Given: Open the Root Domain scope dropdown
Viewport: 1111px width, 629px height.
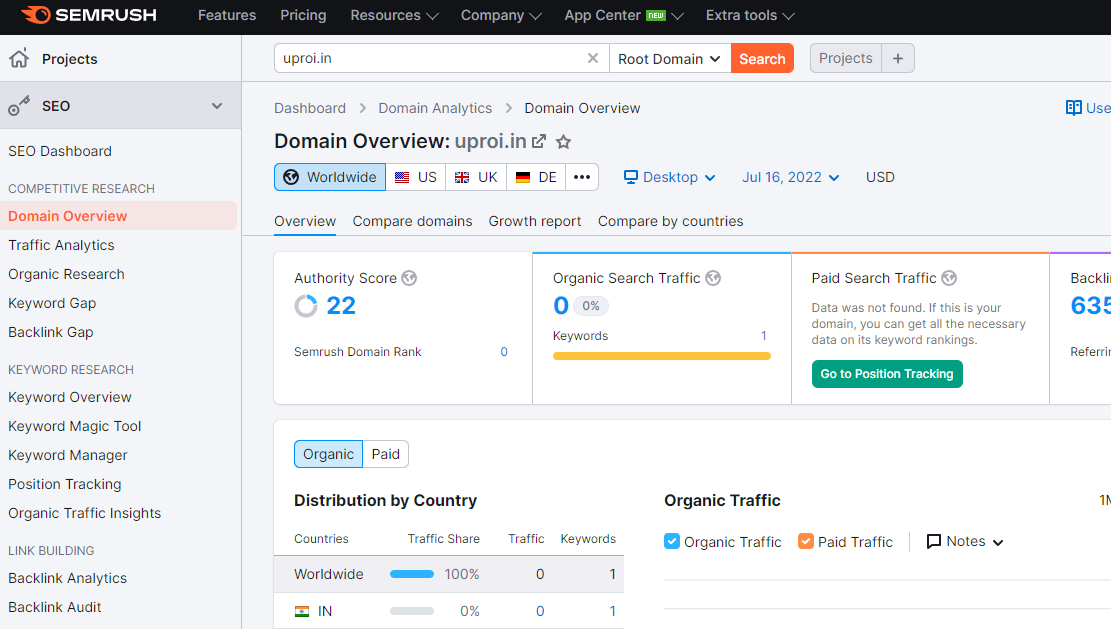Looking at the screenshot, I should click(x=670, y=59).
